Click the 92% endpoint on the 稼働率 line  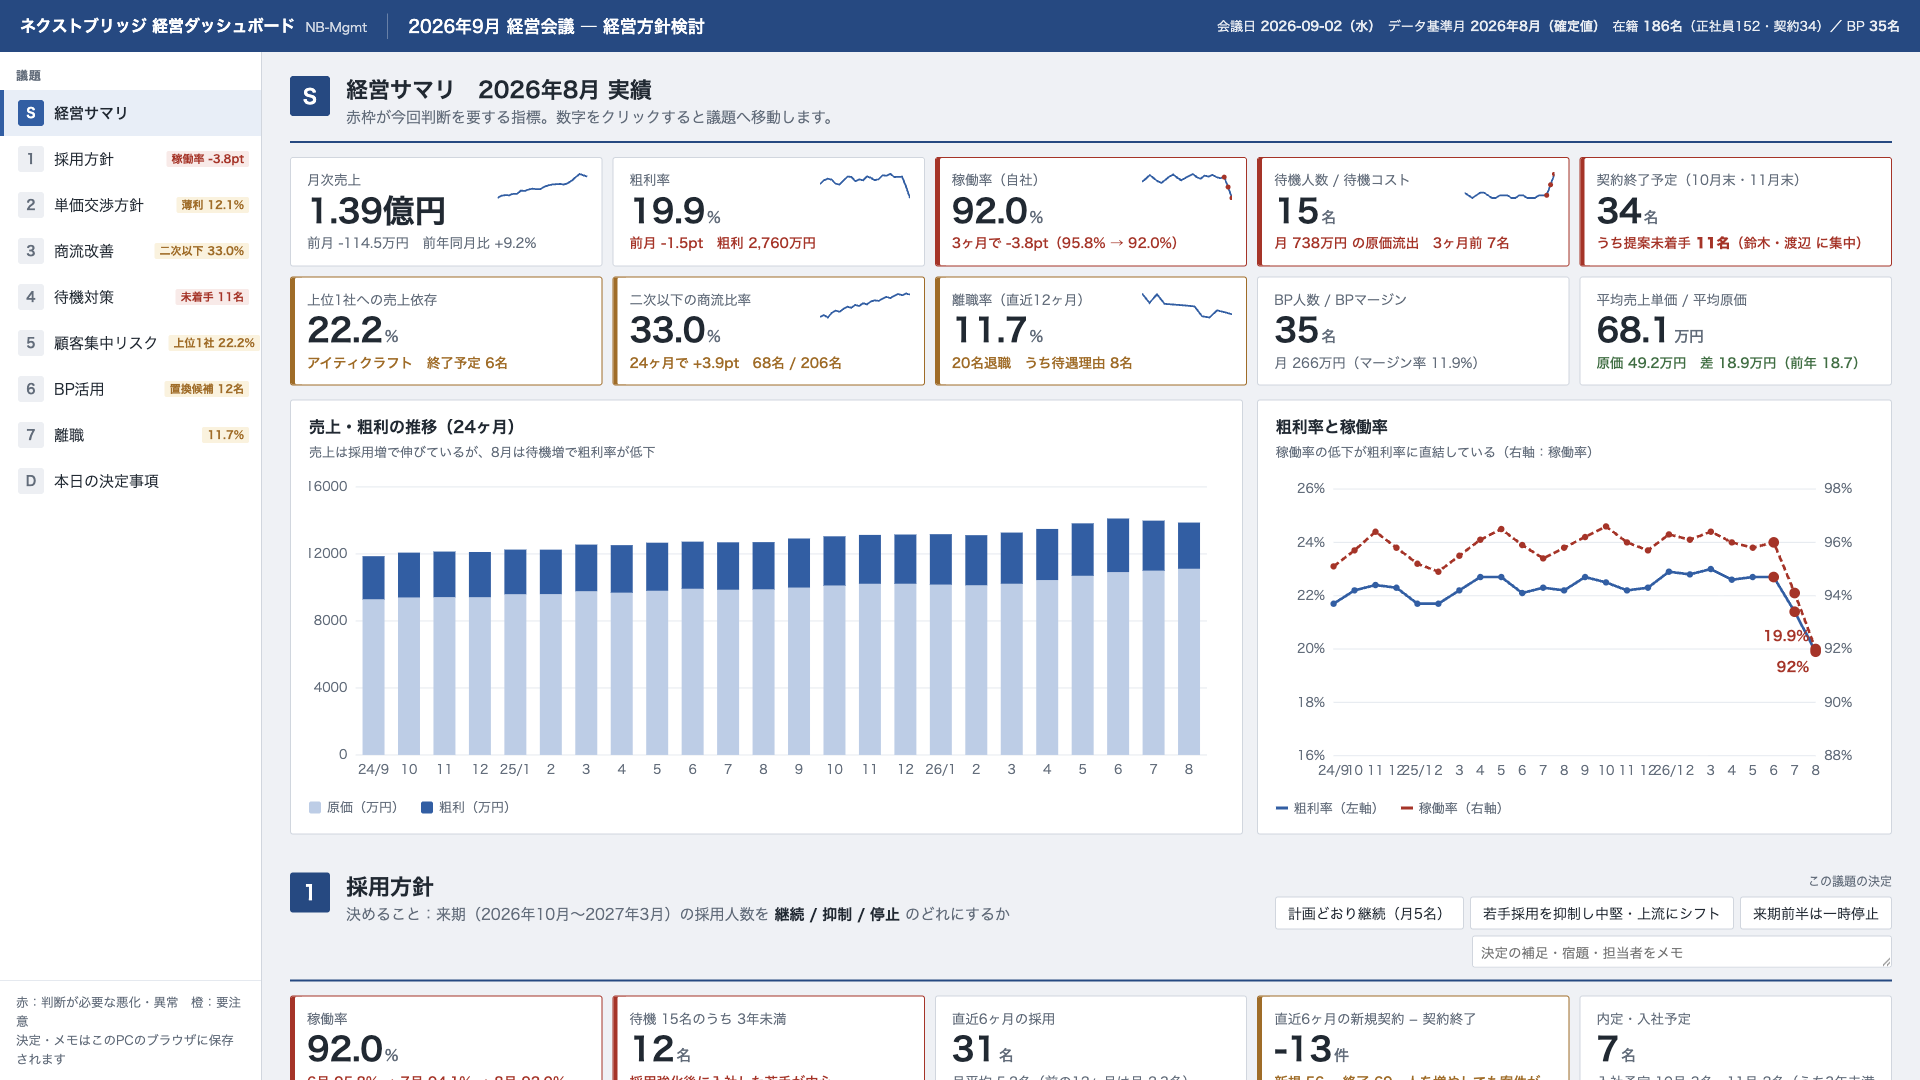[1815, 651]
